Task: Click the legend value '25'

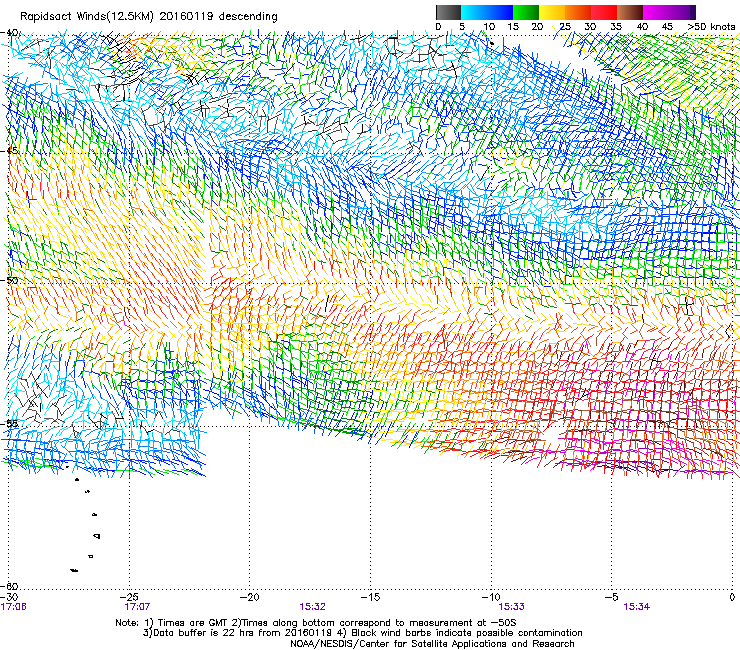Action: click(x=564, y=27)
